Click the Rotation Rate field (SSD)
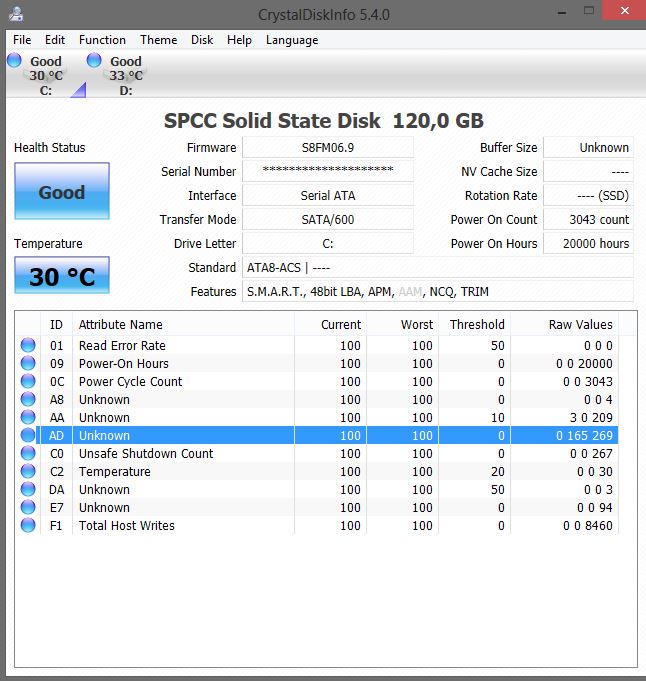 click(588, 195)
